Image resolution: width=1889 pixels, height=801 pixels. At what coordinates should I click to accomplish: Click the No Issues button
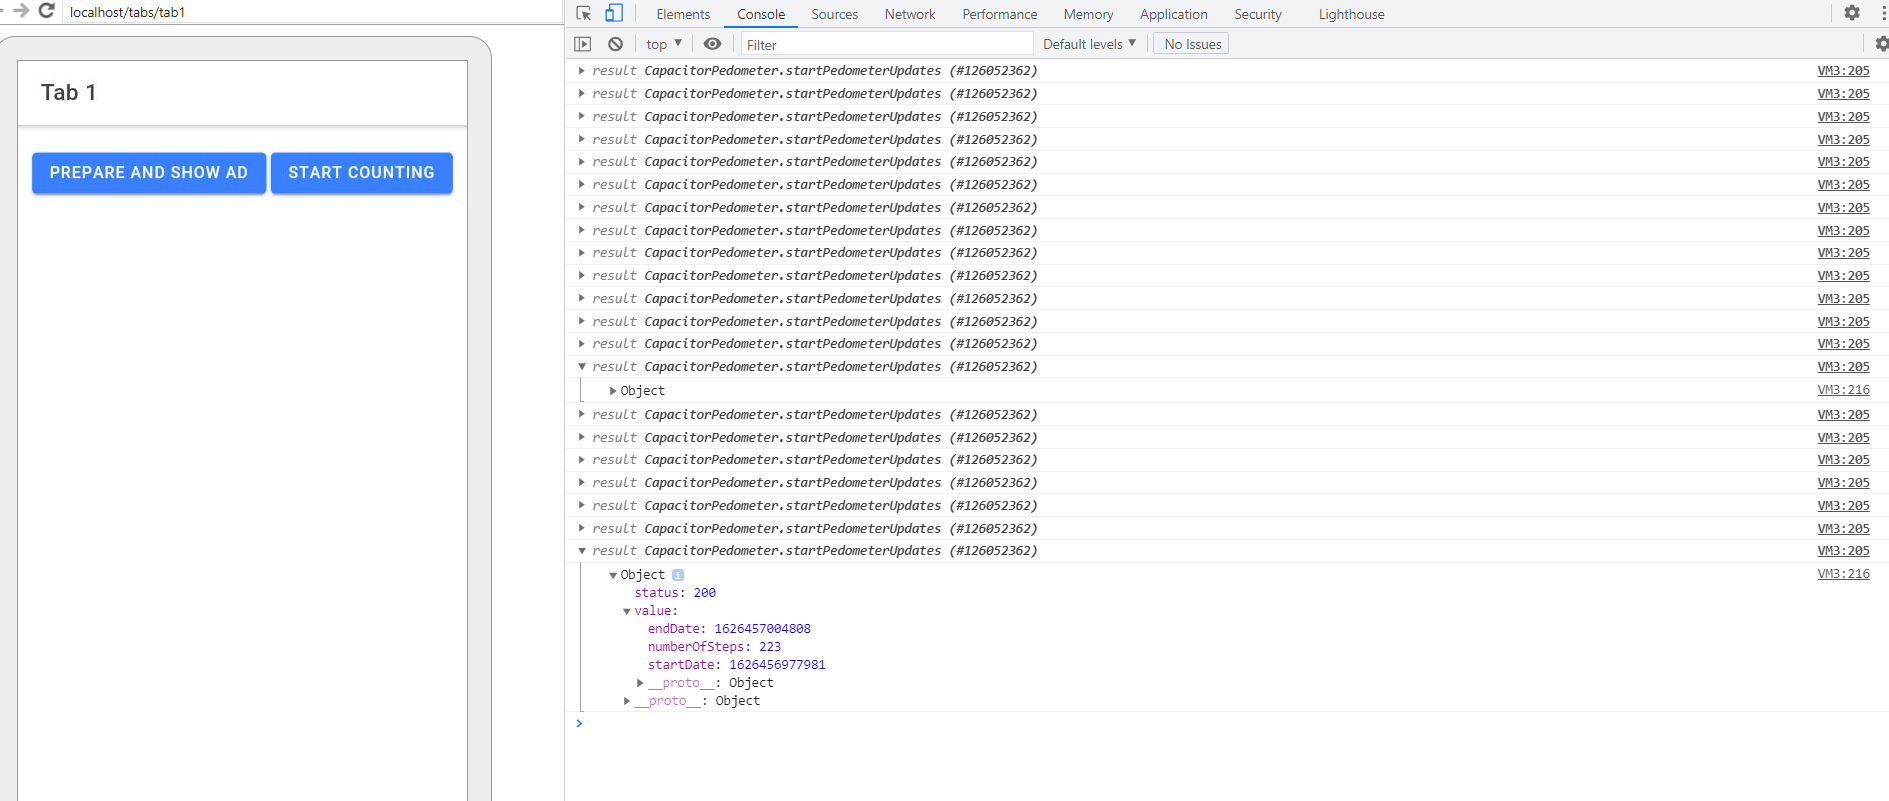pos(1192,44)
